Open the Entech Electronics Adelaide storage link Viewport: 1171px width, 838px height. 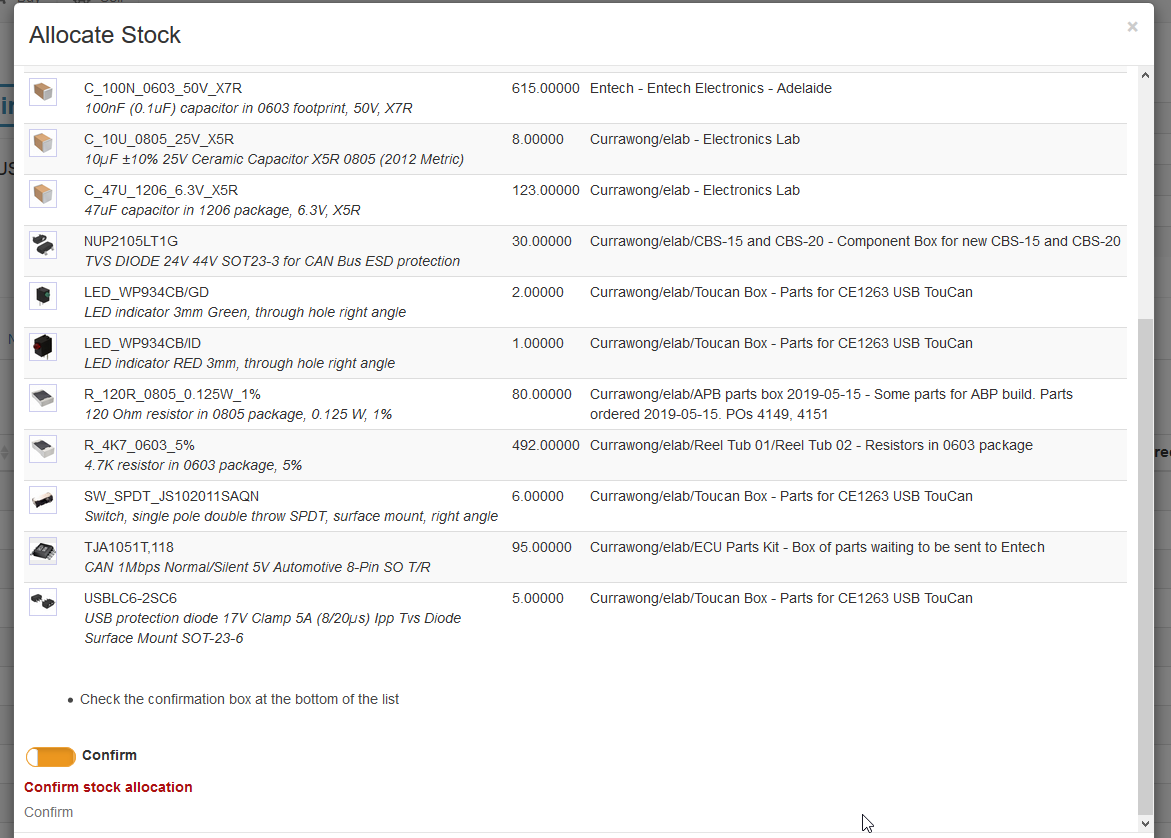711,87
